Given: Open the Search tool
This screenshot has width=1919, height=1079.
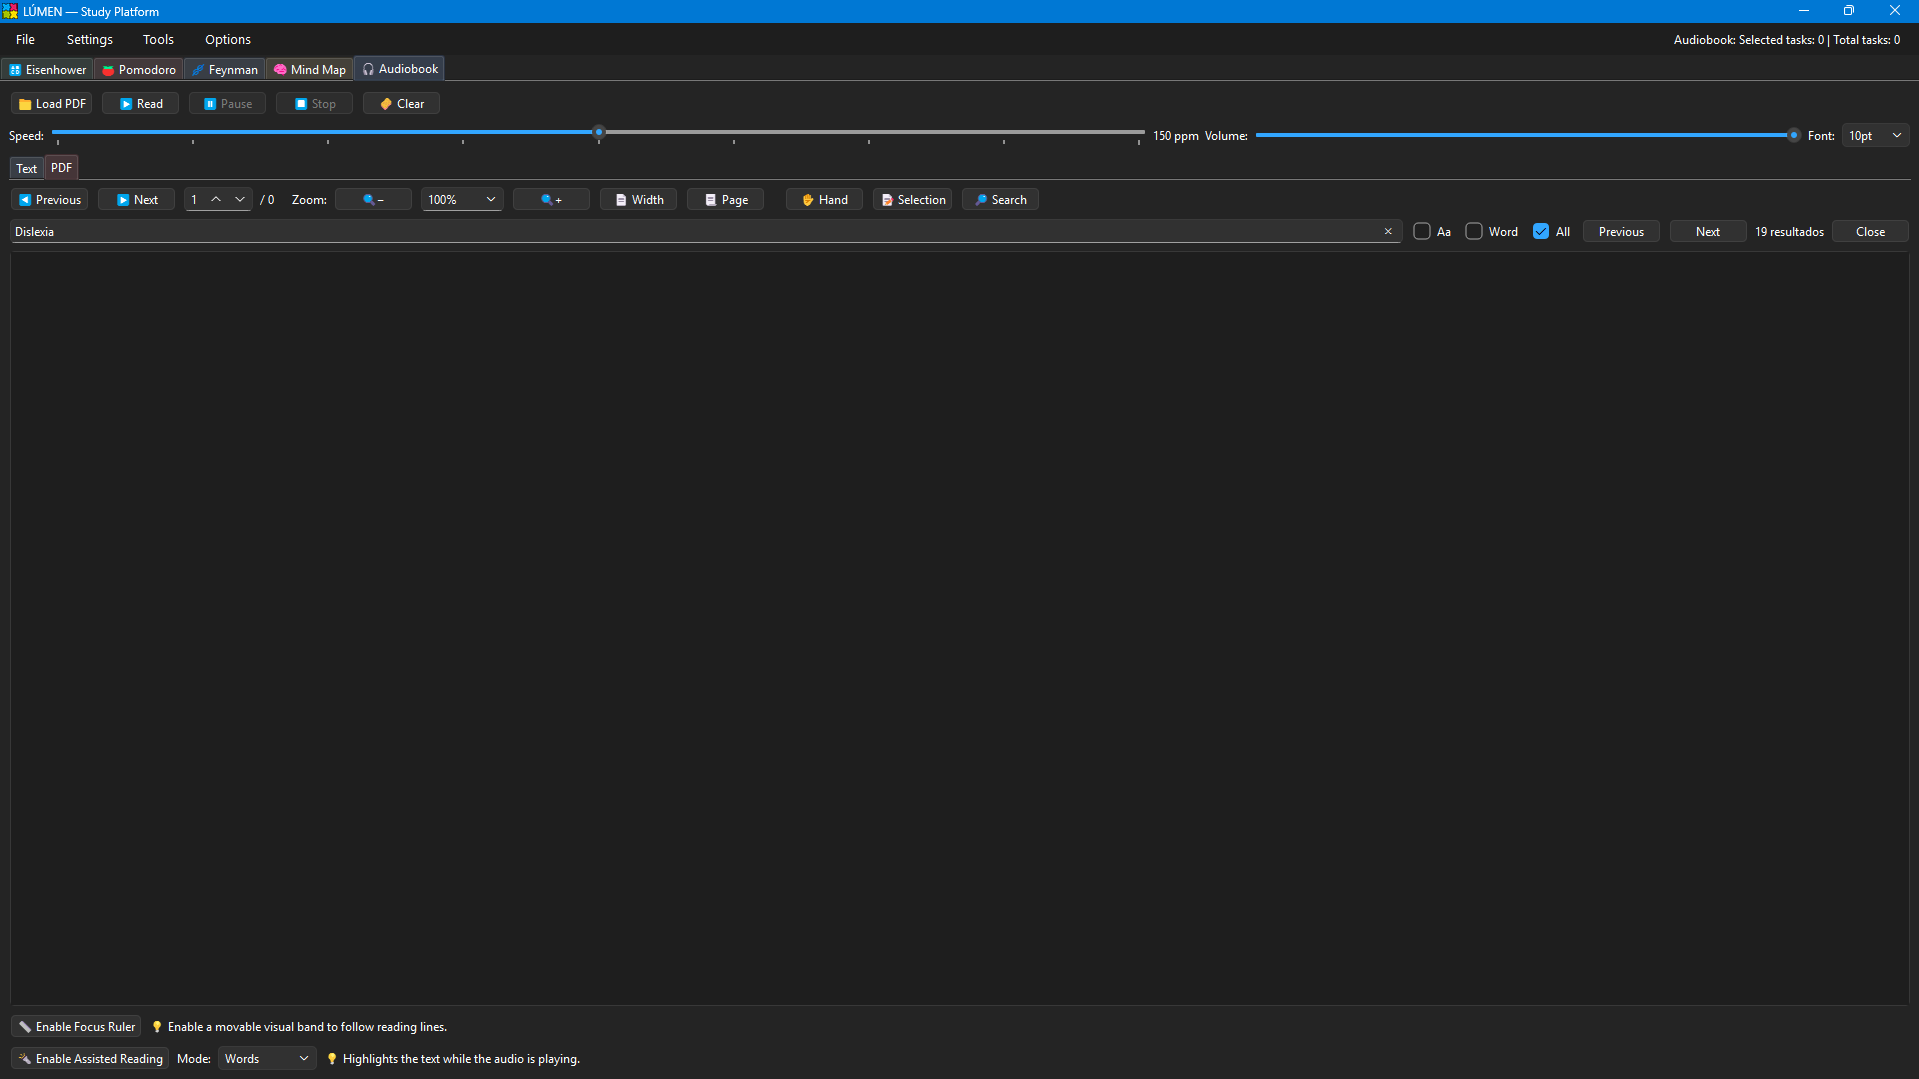Looking at the screenshot, I should [1000, 200].
